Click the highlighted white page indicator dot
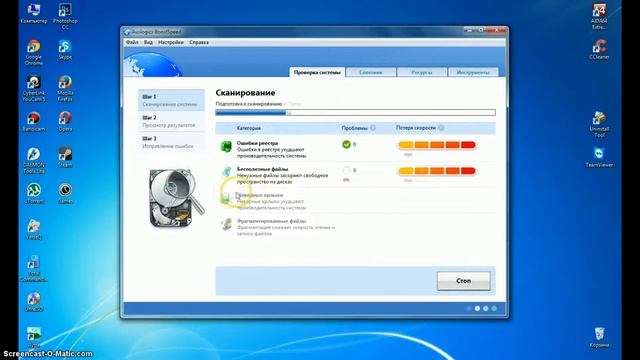 [477, 309]
